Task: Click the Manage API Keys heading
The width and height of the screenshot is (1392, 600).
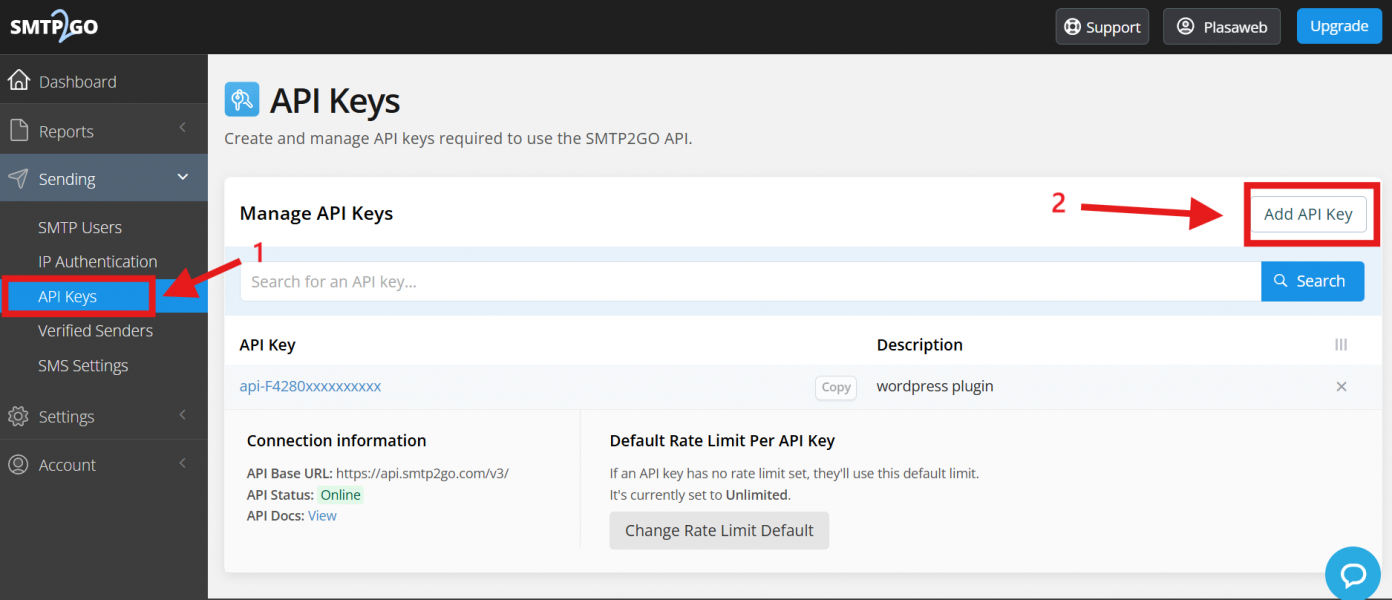Action: click(x=316, y=213)
